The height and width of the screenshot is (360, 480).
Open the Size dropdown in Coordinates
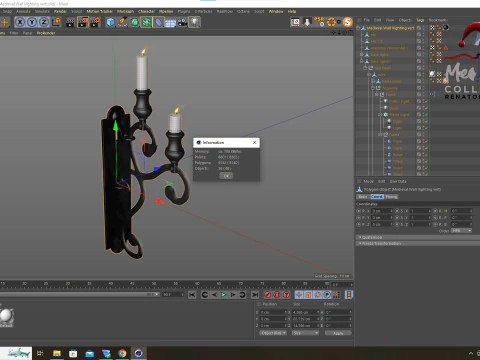305,333
